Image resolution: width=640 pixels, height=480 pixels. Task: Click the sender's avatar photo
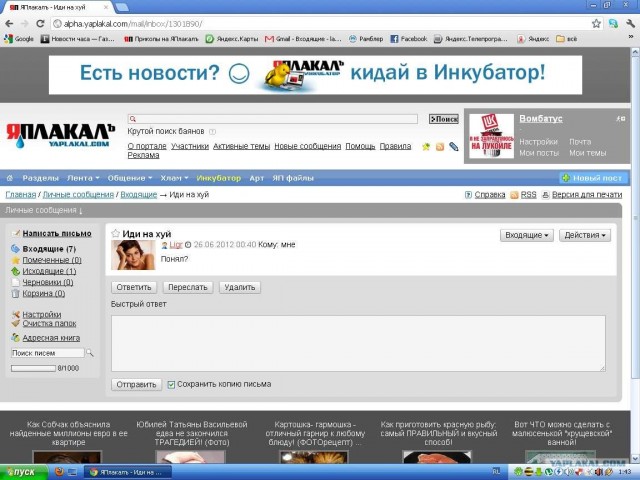click(133, 255)
